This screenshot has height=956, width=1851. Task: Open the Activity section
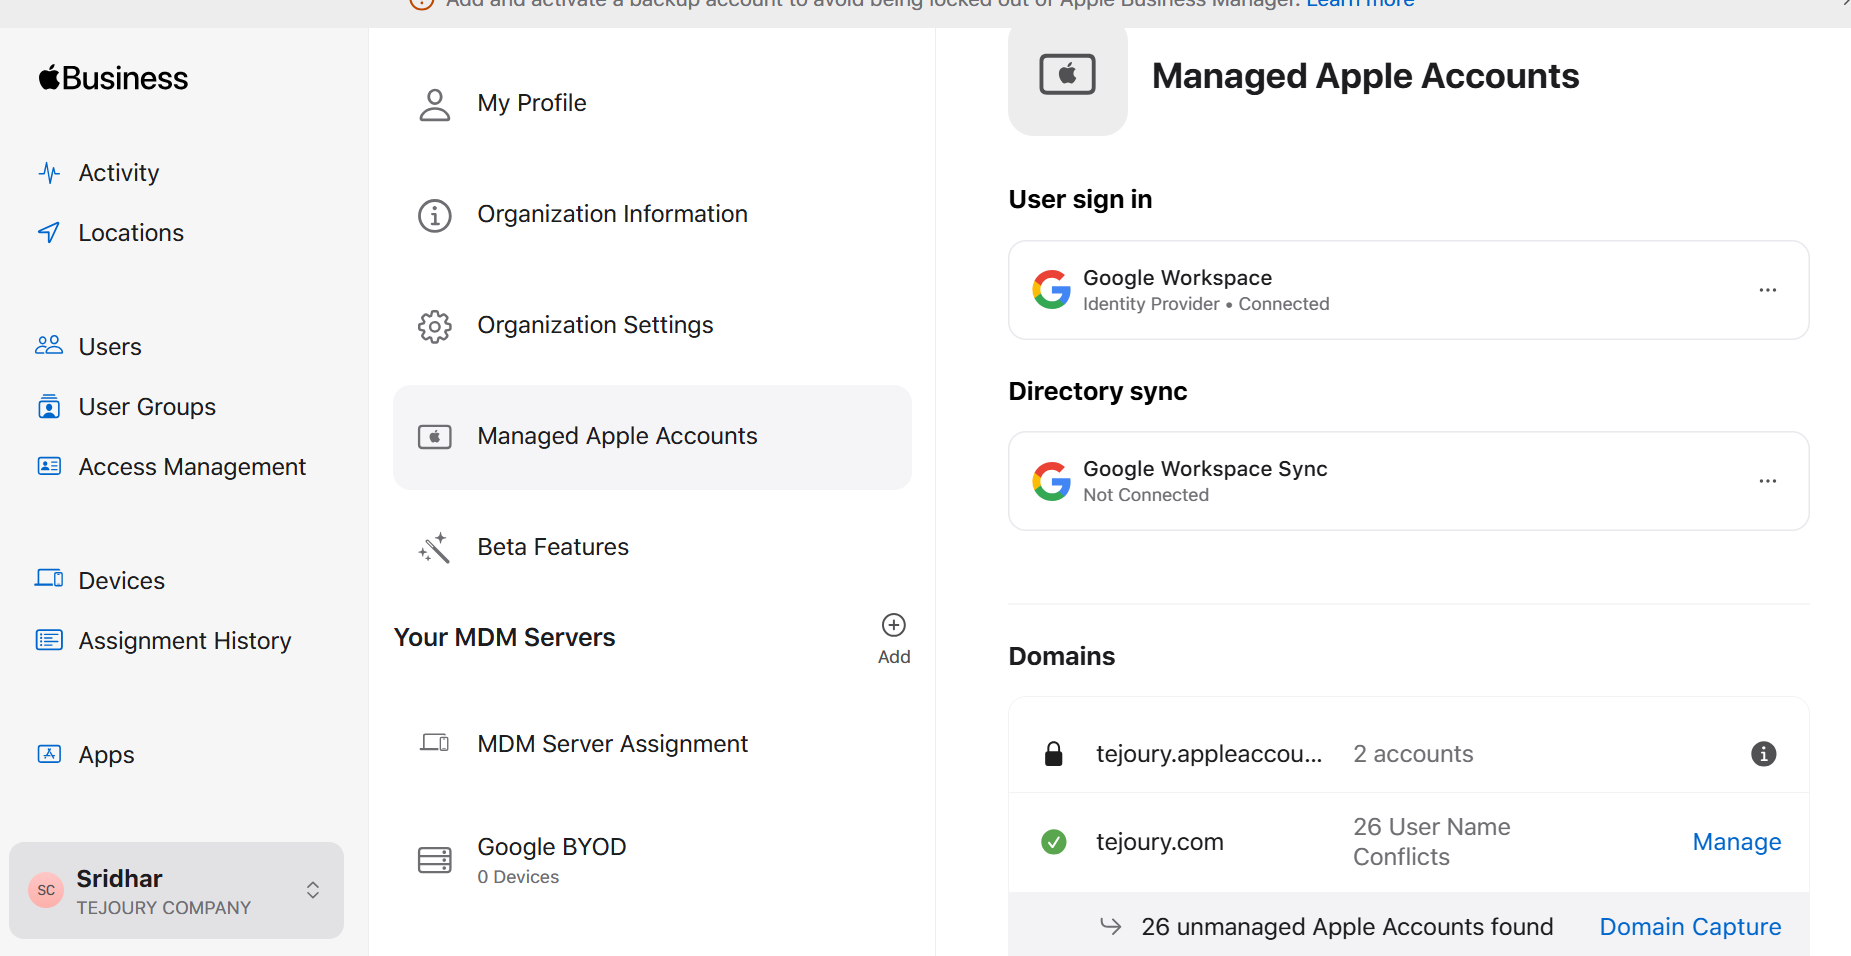pyautogui.click(x=118, y=173)
